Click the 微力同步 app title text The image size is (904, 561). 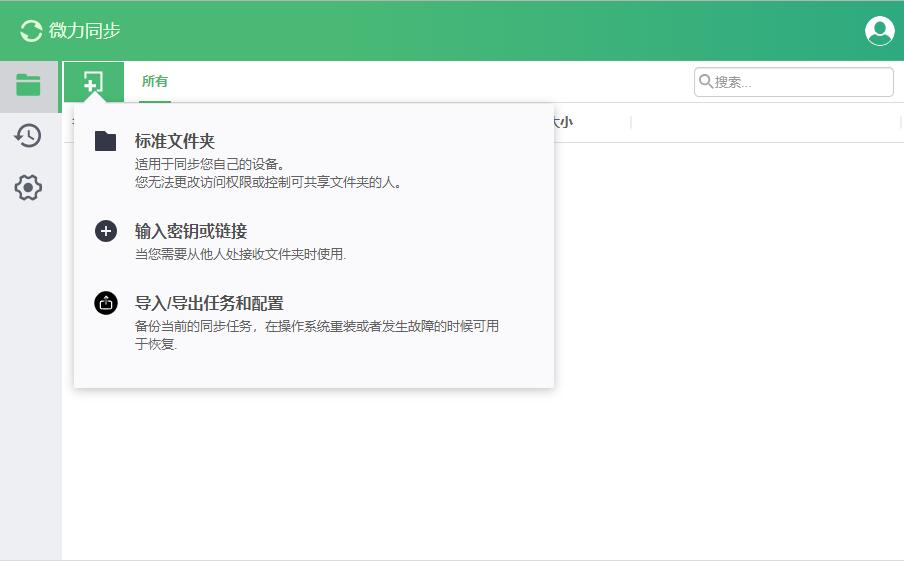tap(85, 31)
